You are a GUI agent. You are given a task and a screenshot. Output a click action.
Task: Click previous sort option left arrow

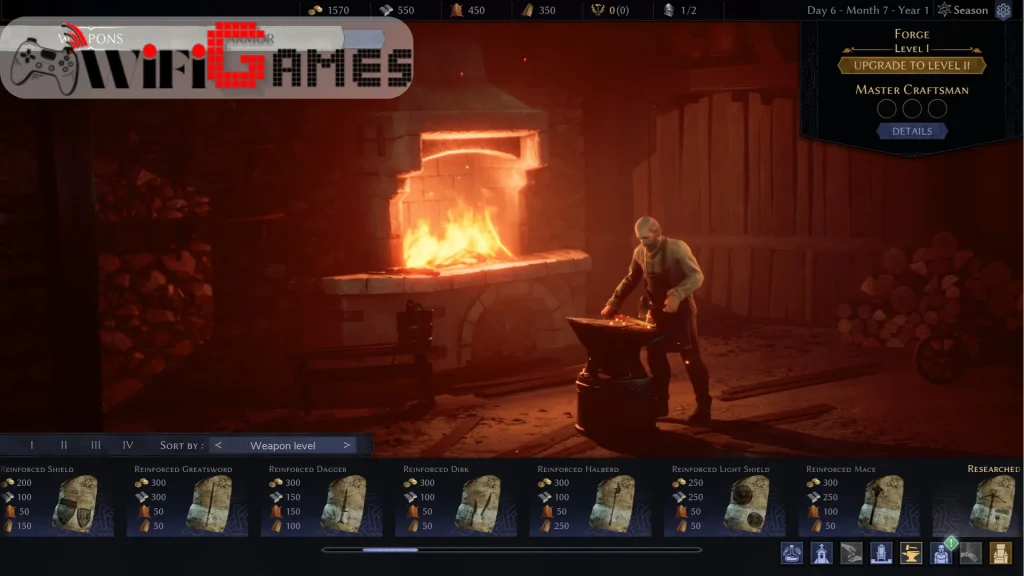(218, 445)
